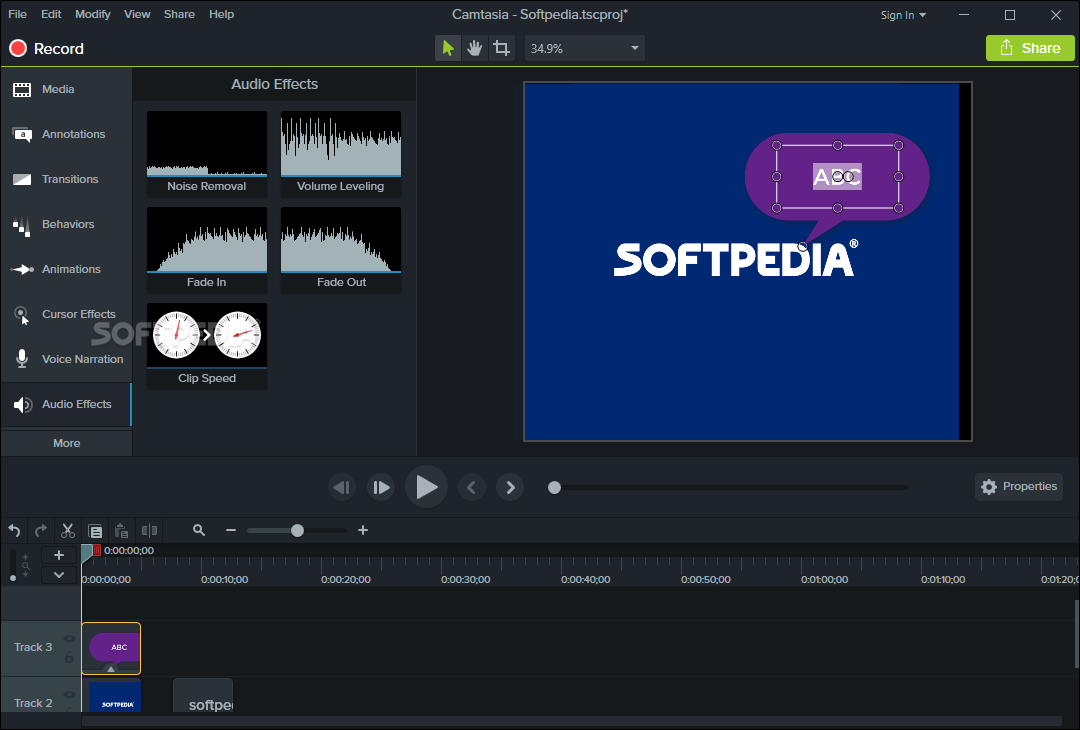This screenshot has width=1080, height=730.
Task: Jump to the previous marker arrow
Action: click(472, 488)
